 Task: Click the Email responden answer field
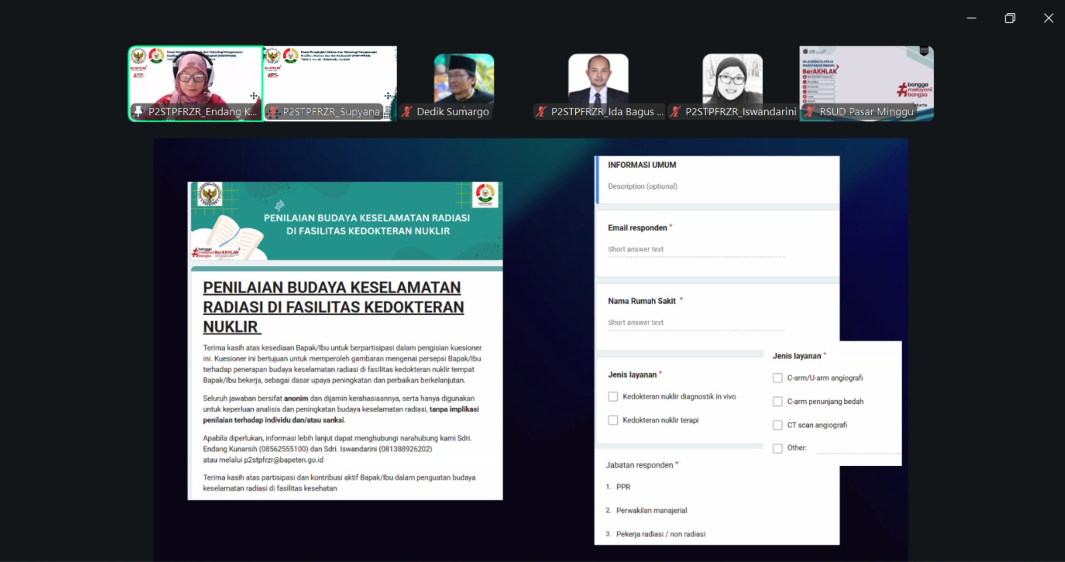[x=696, y=250]
